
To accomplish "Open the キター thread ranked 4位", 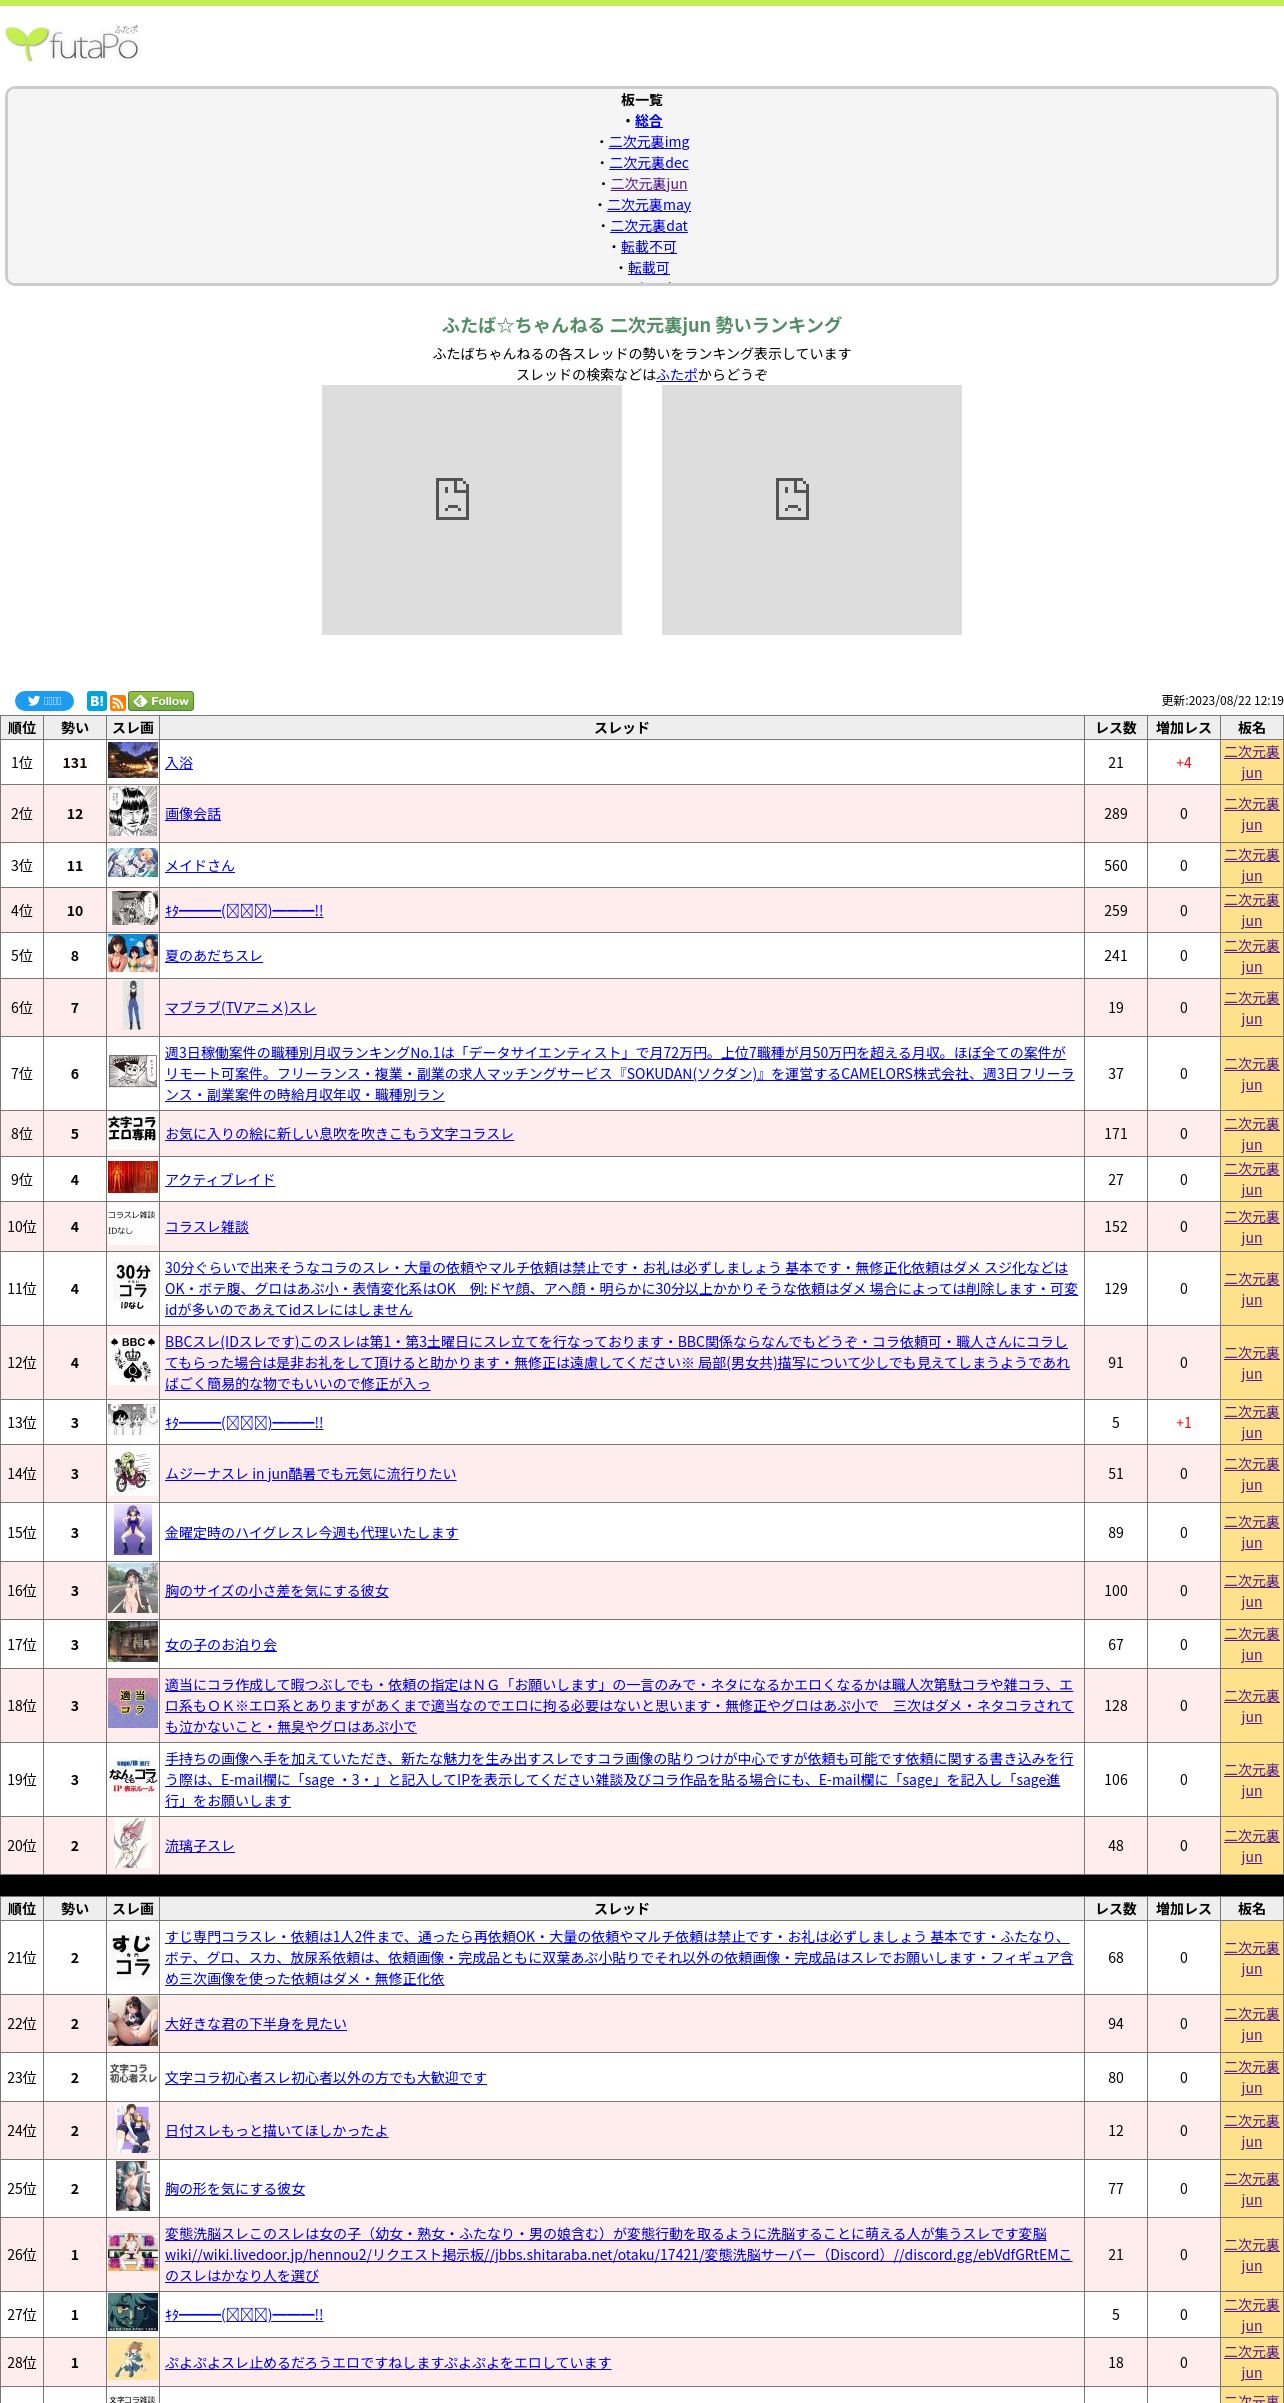I will click(244, 911).
